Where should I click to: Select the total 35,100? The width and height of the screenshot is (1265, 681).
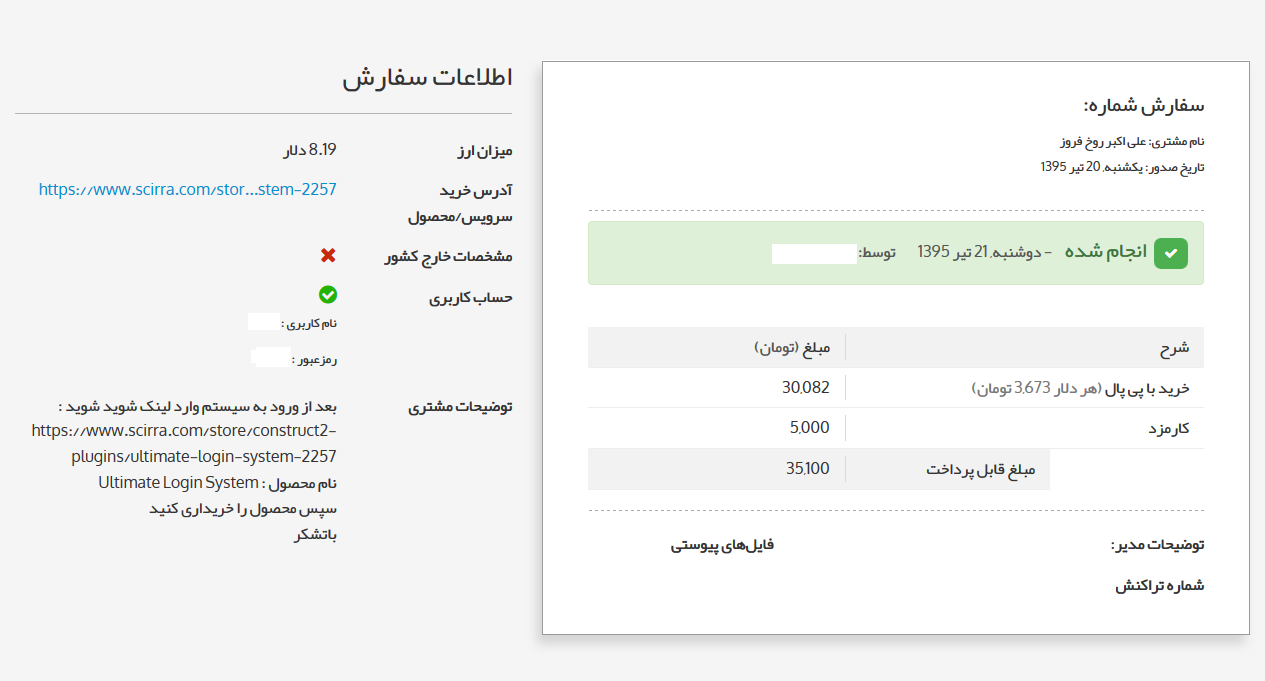pos(808,469)
